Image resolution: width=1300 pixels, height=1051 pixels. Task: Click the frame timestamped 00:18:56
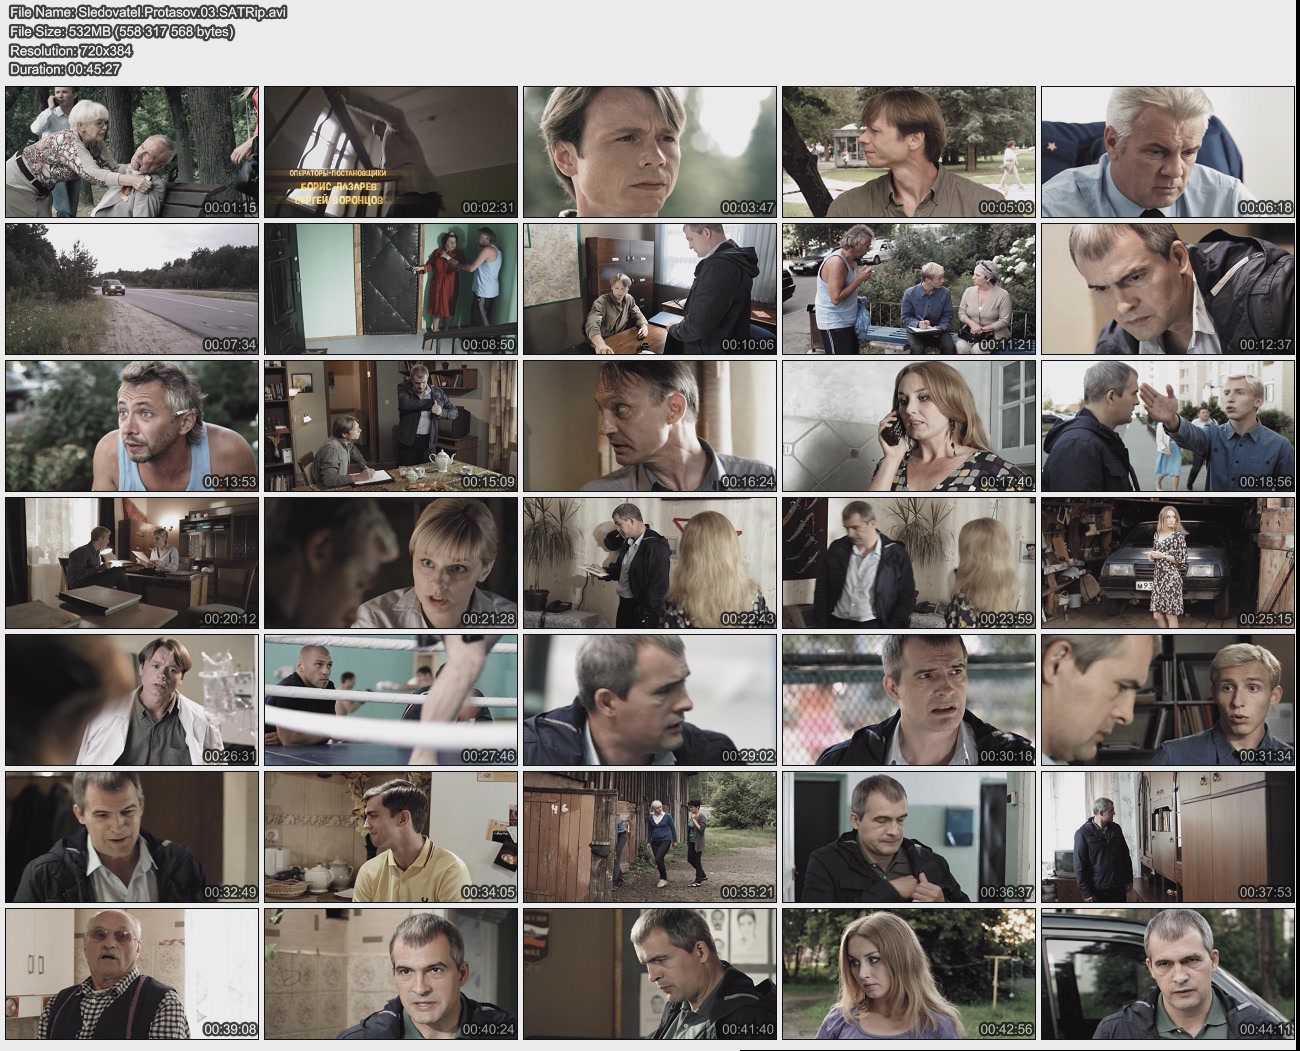click(1168, 426)
